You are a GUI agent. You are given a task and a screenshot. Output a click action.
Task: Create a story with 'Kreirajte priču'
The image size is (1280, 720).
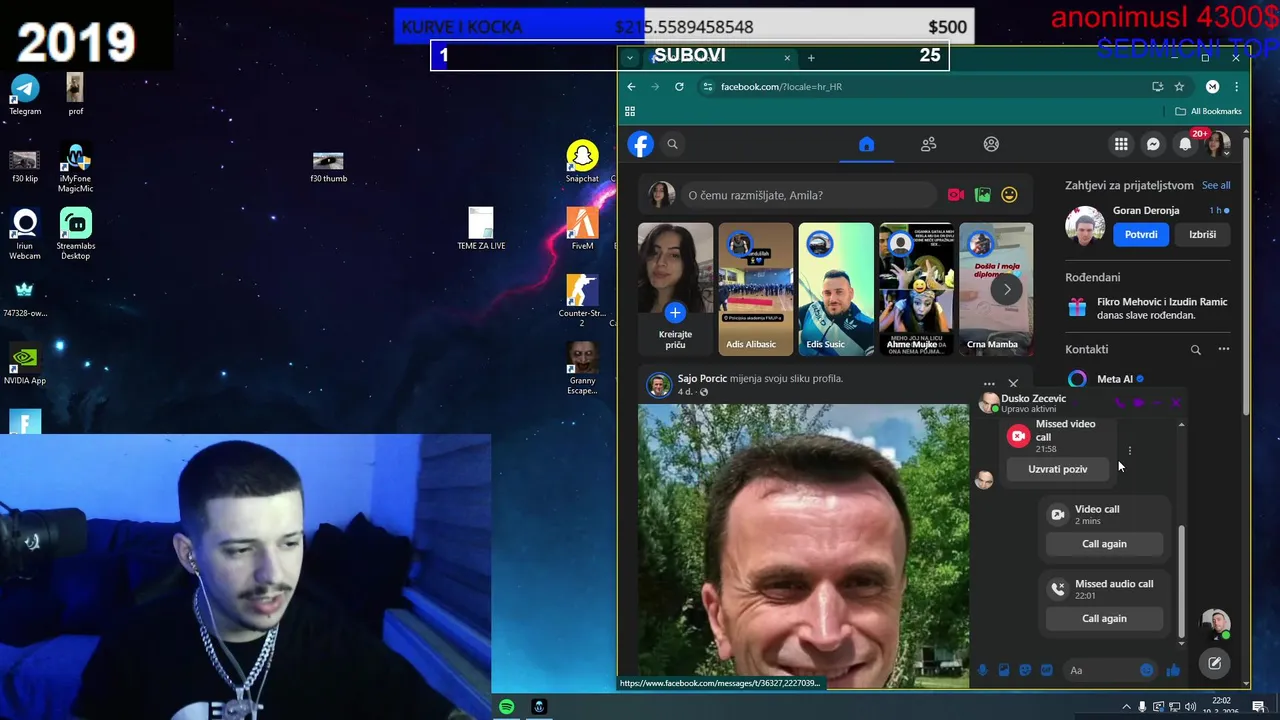coord(675,289)
